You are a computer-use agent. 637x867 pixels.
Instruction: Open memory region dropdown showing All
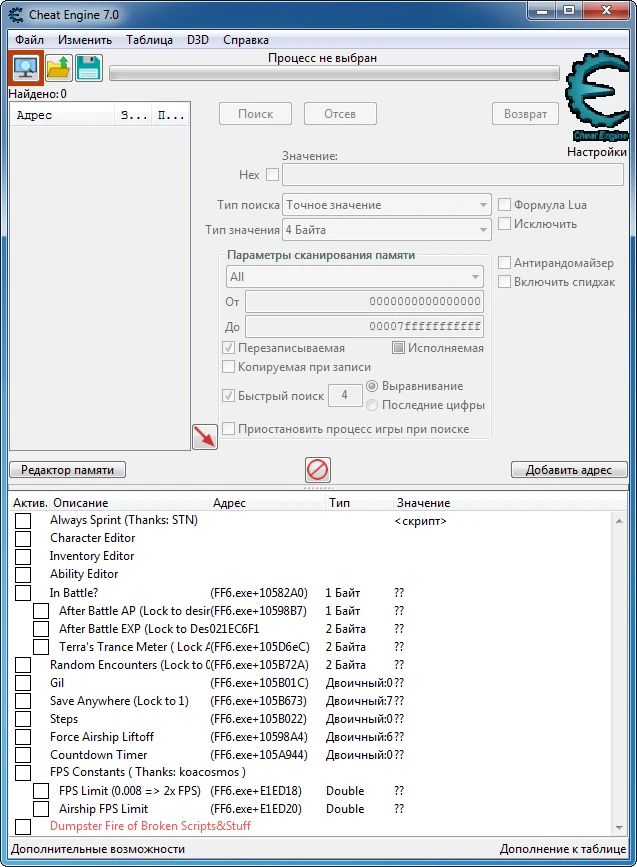(354, 277)
